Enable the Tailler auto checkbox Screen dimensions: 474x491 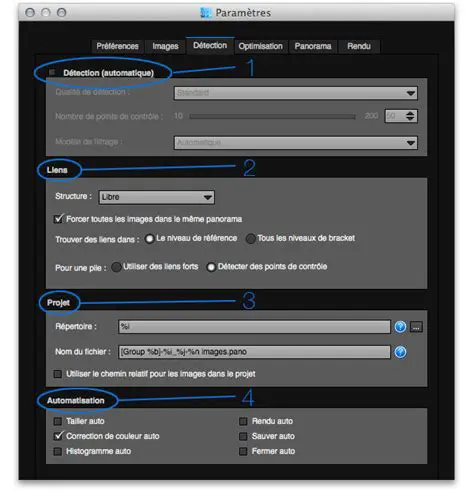click(58, 421)
